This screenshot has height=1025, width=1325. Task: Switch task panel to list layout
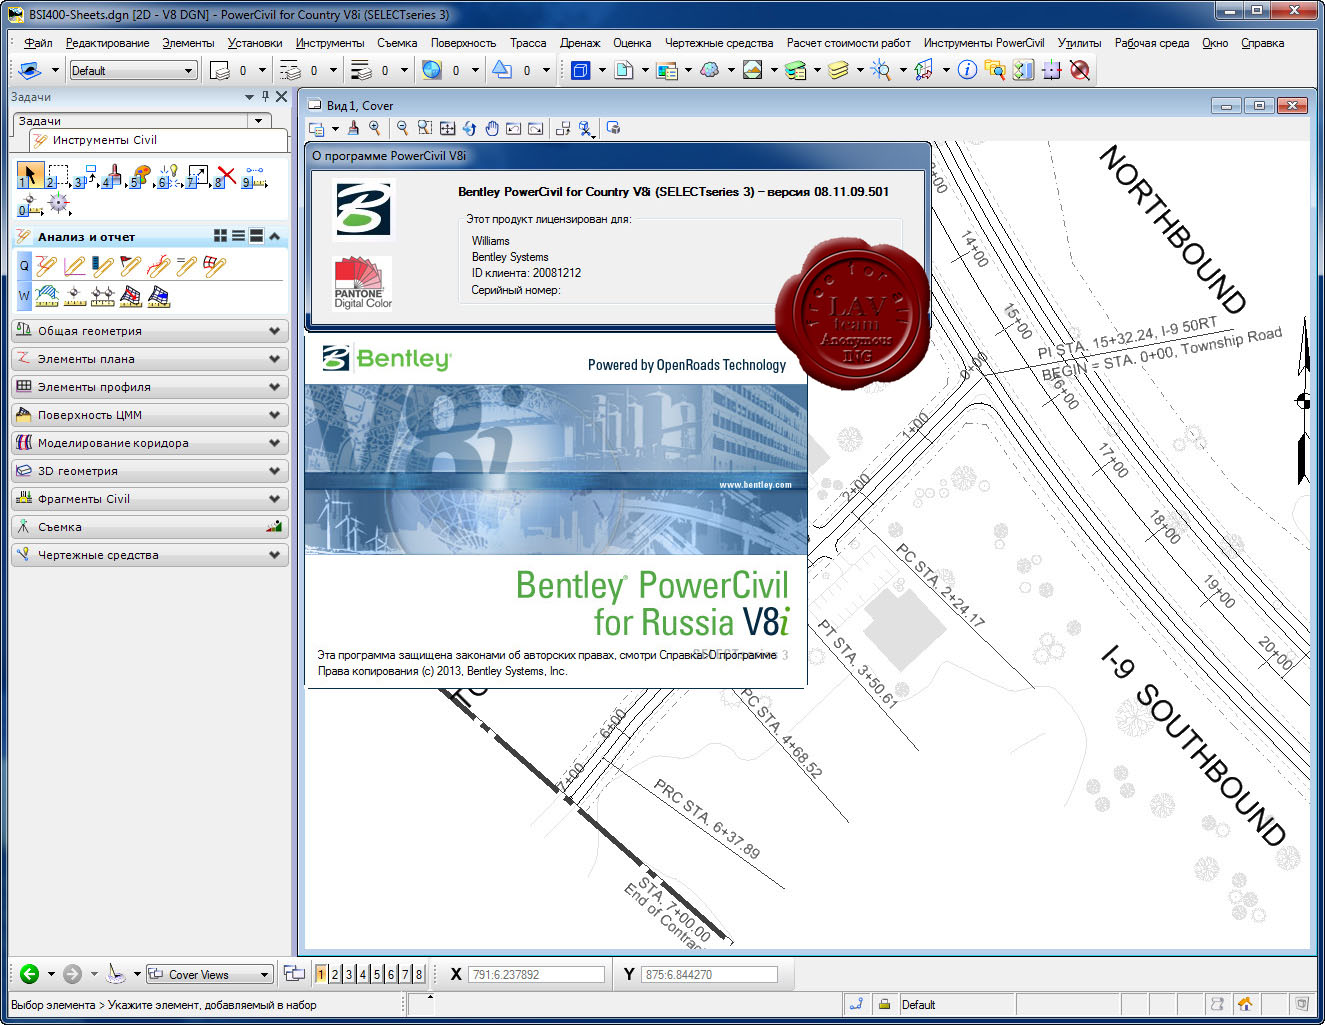coord(238,236)
